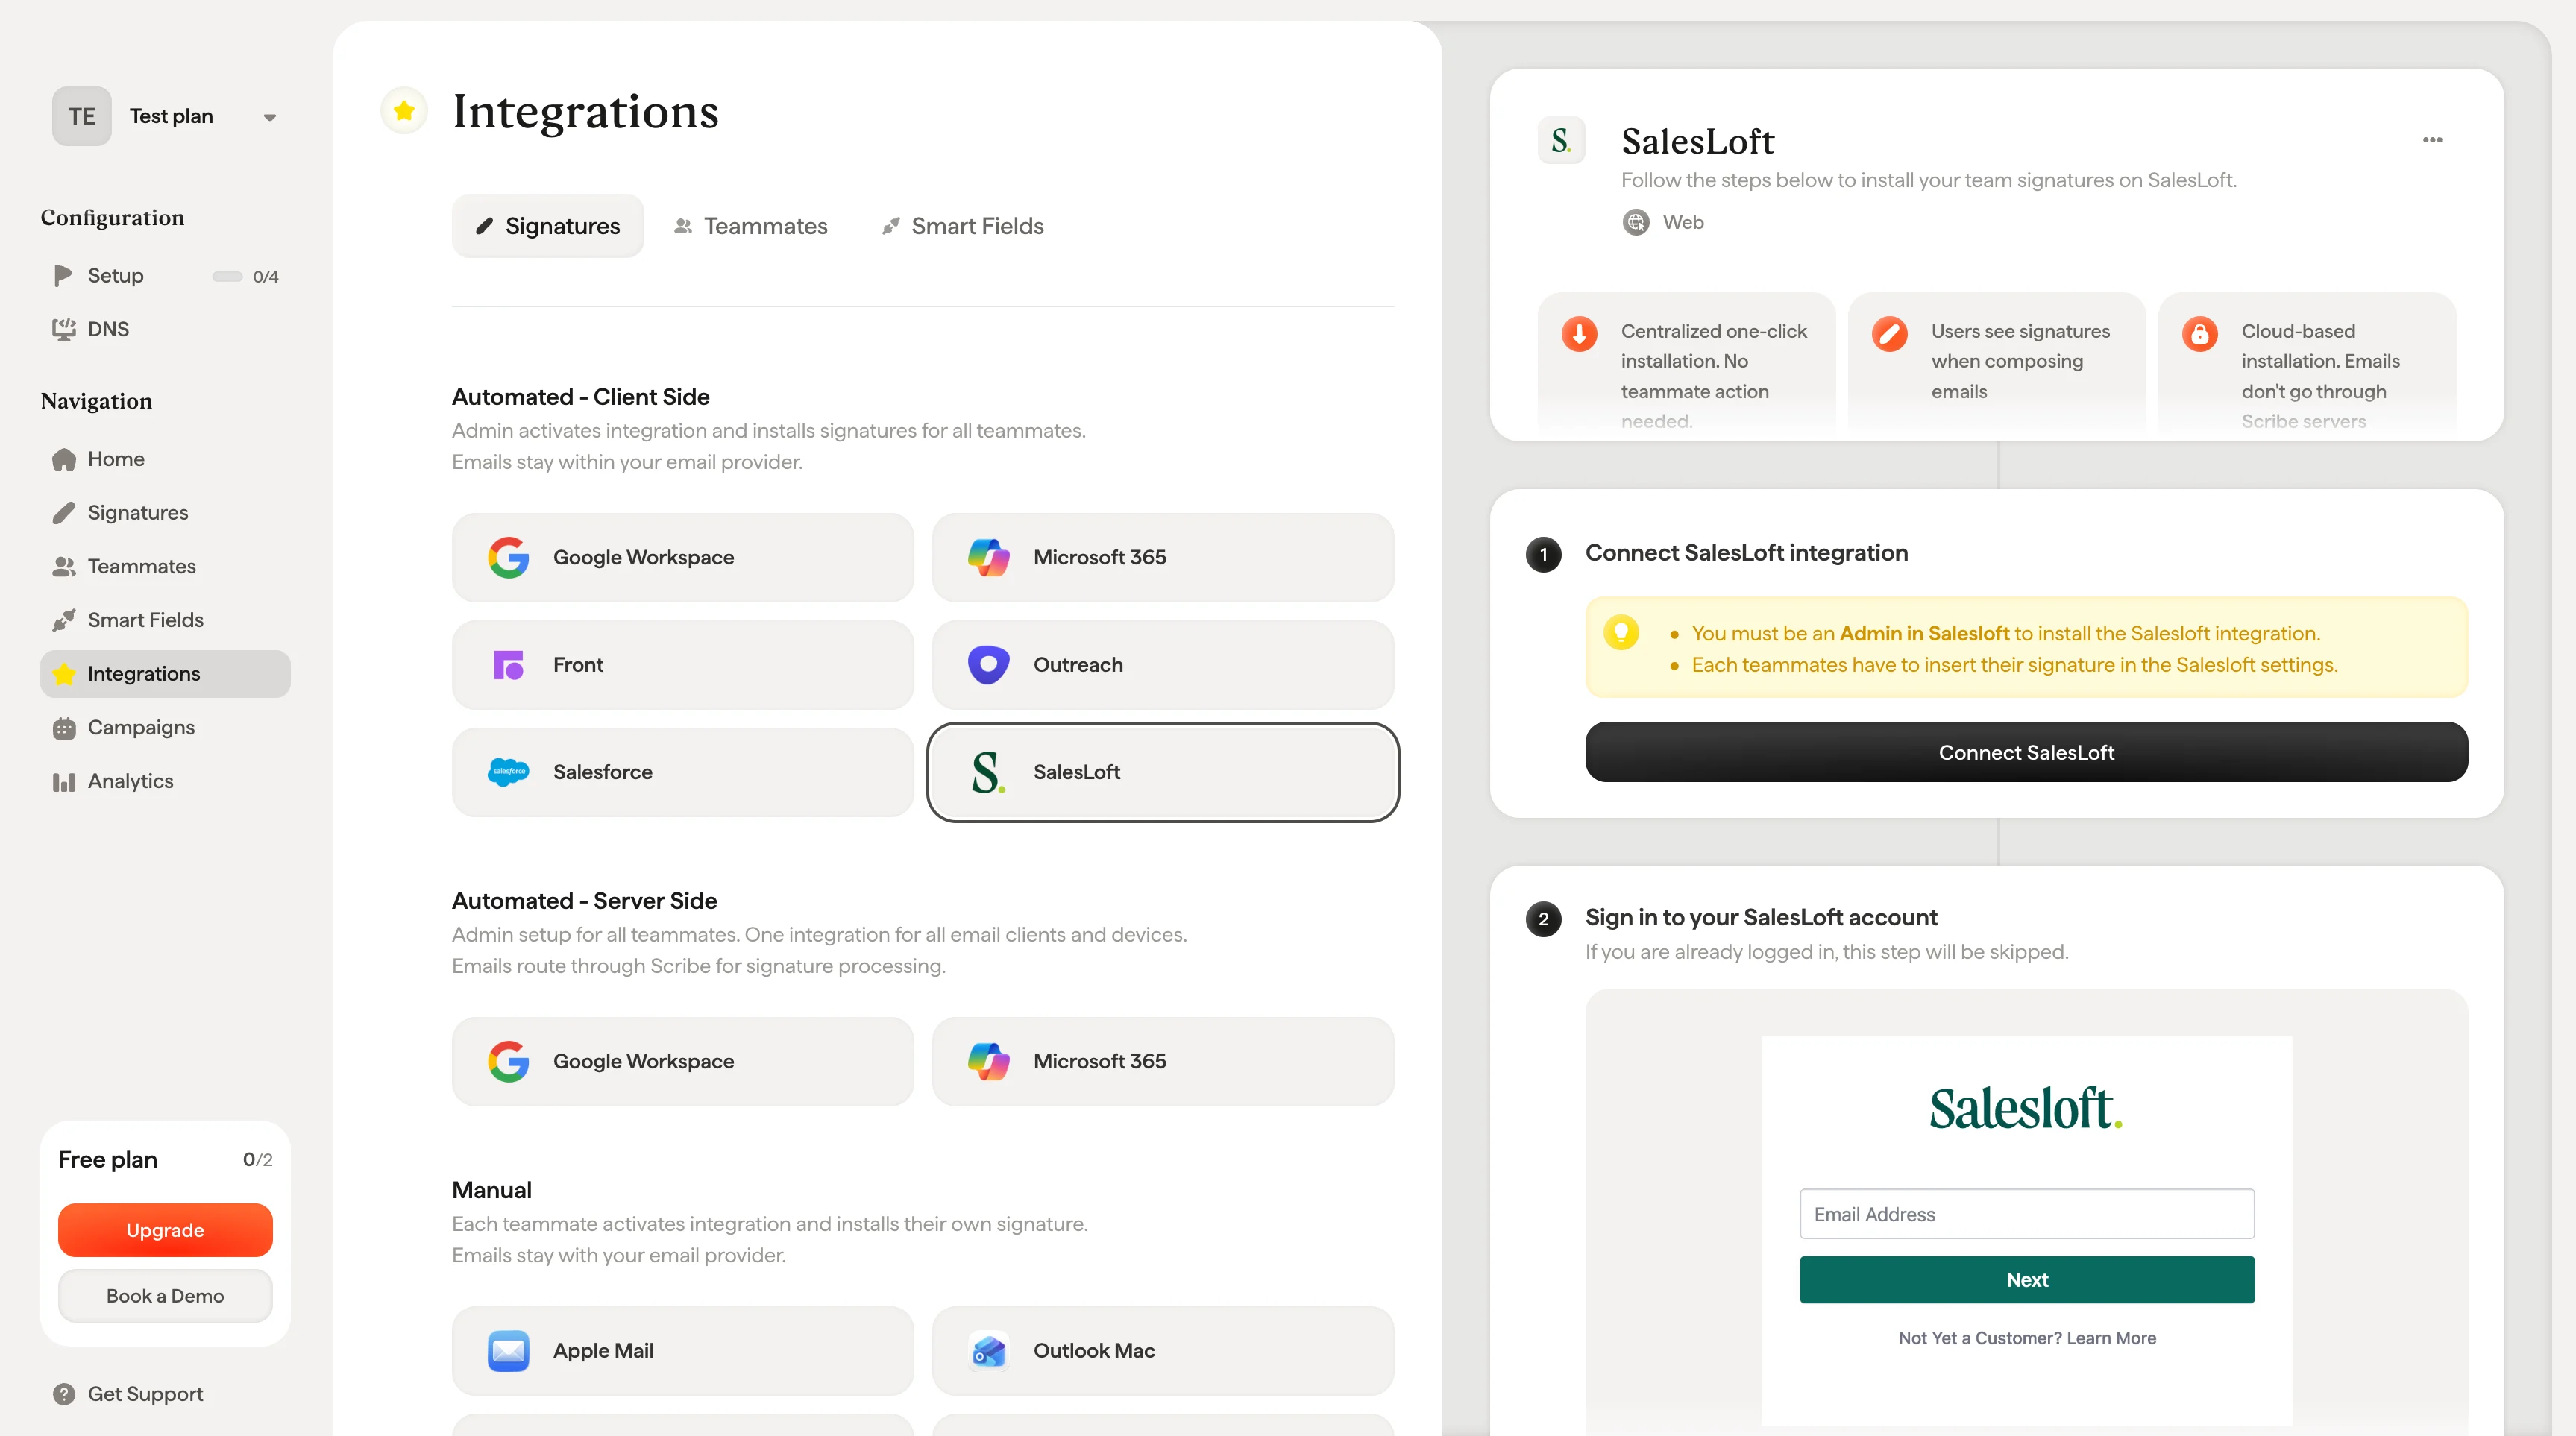Select Integrations in sidebar navigation

(x=165, y=674)
